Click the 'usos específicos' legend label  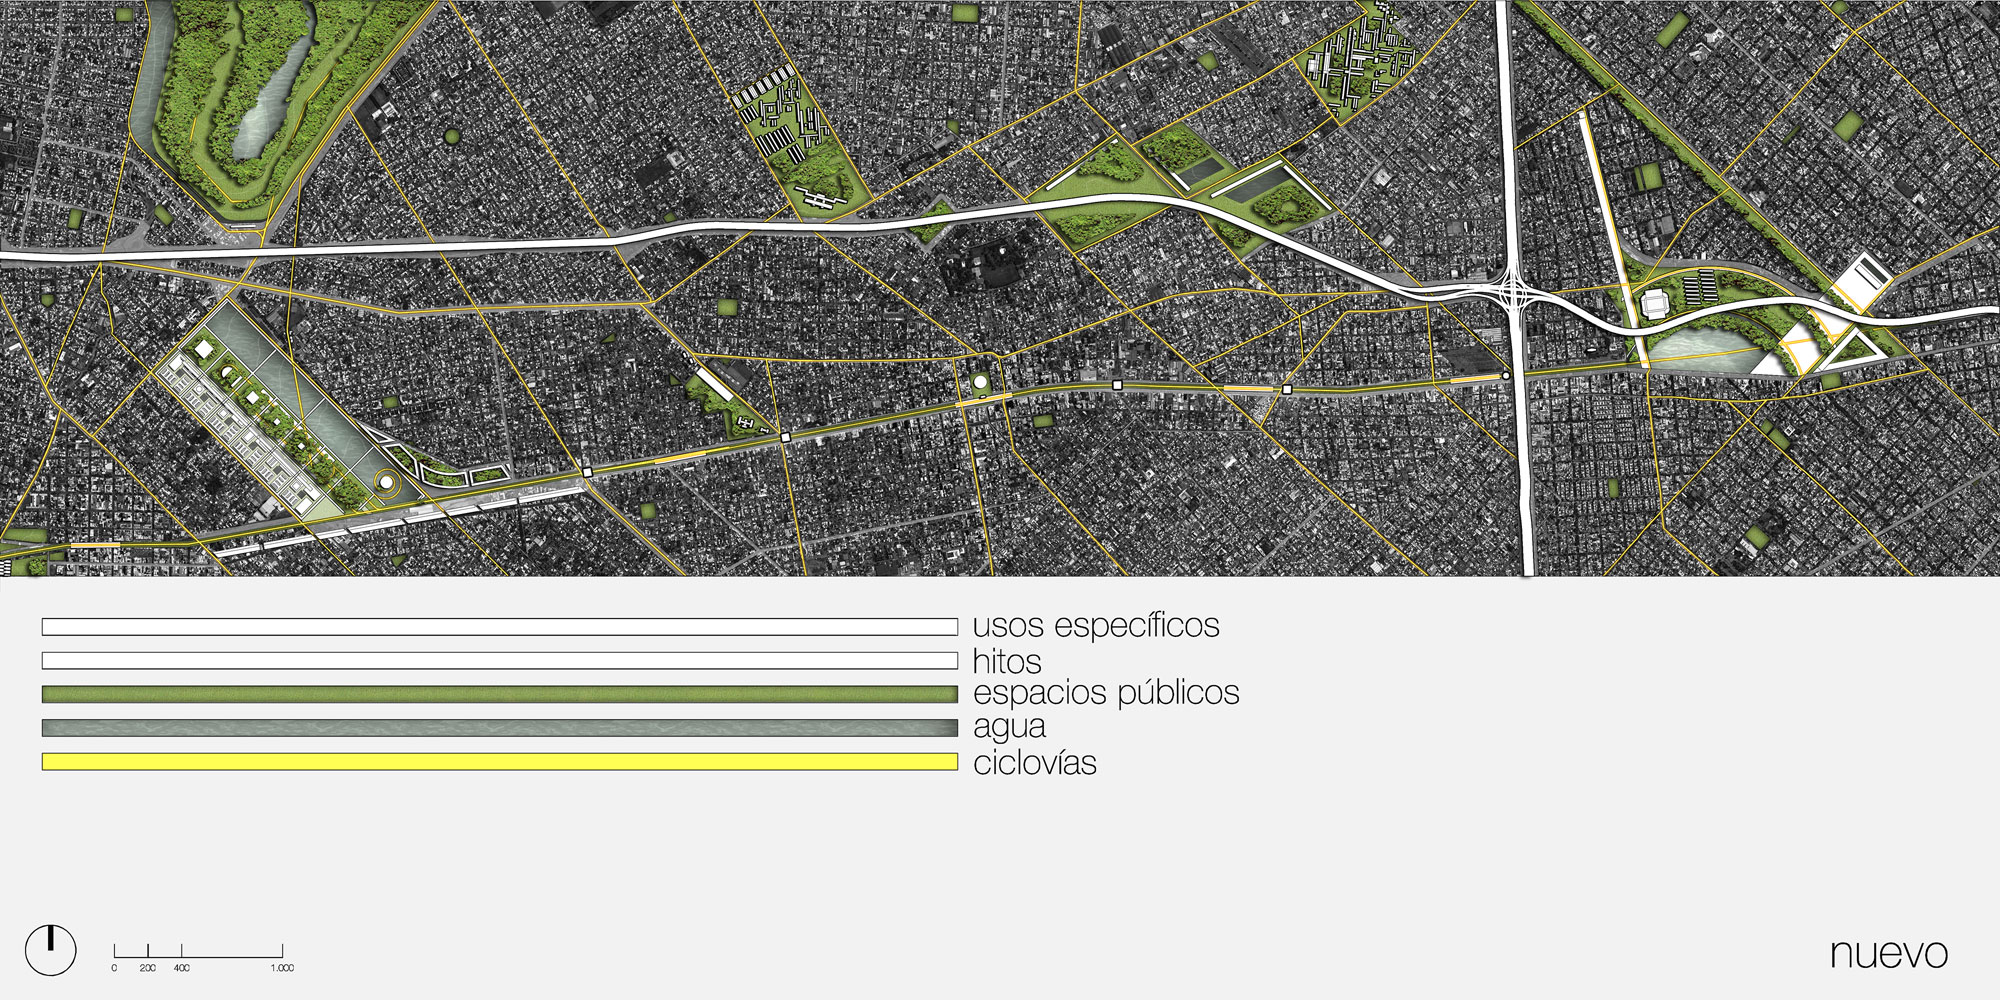tap(1096, 626)
